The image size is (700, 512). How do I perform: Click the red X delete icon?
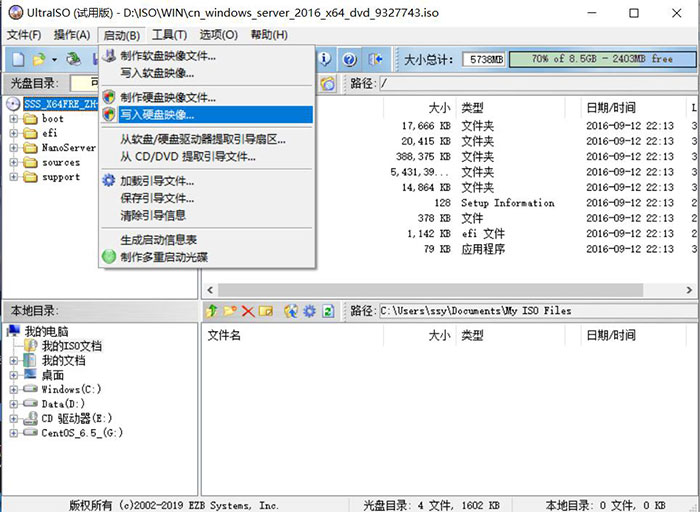coord(248,311)
